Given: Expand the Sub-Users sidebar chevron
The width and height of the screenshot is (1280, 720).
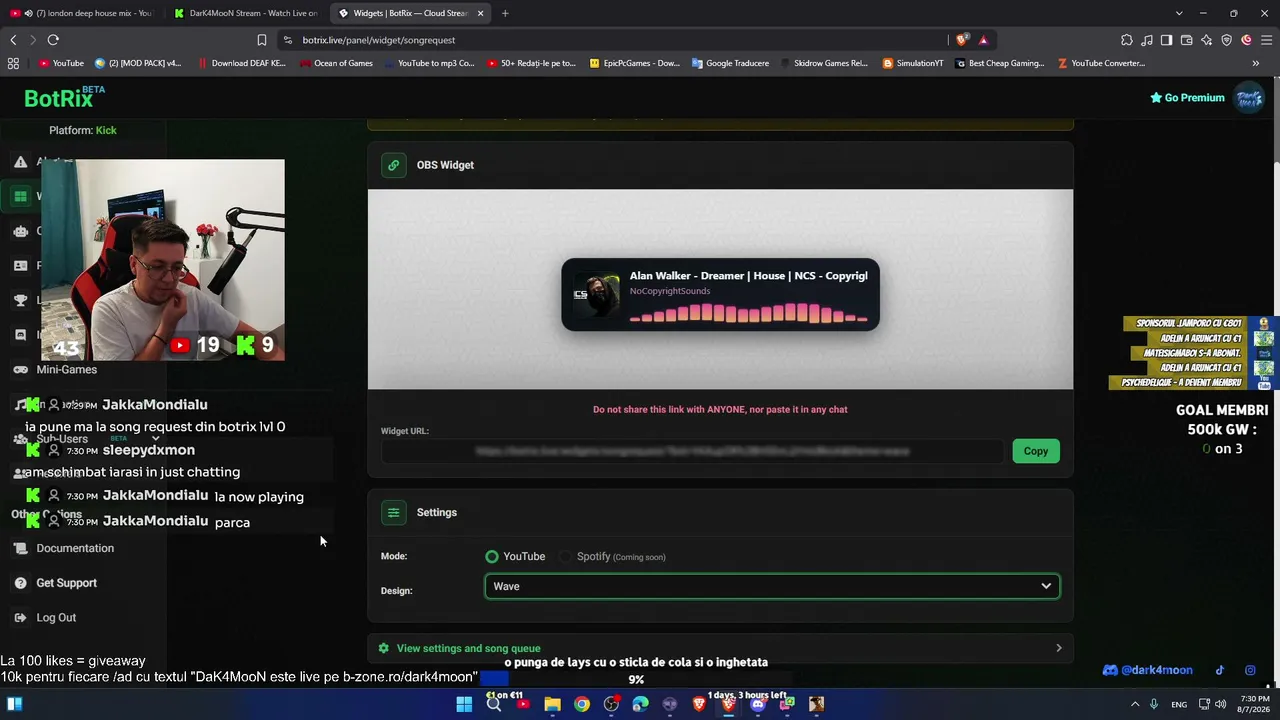Looking at the screenshot, I should pos(156,439).
